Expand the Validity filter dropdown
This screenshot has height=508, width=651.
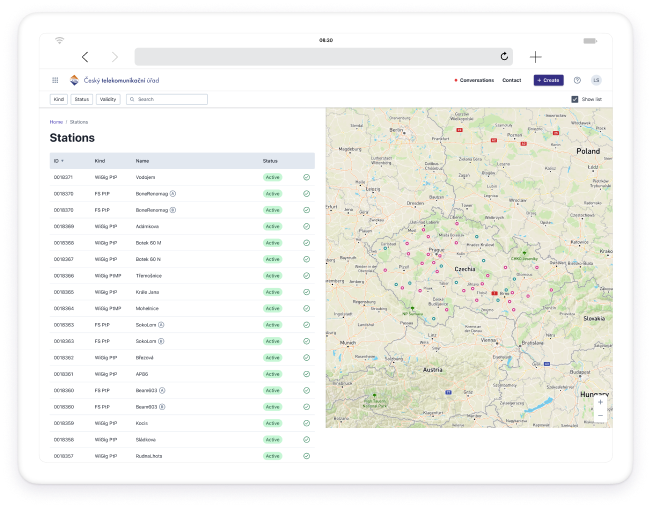[x=108, y=100]
